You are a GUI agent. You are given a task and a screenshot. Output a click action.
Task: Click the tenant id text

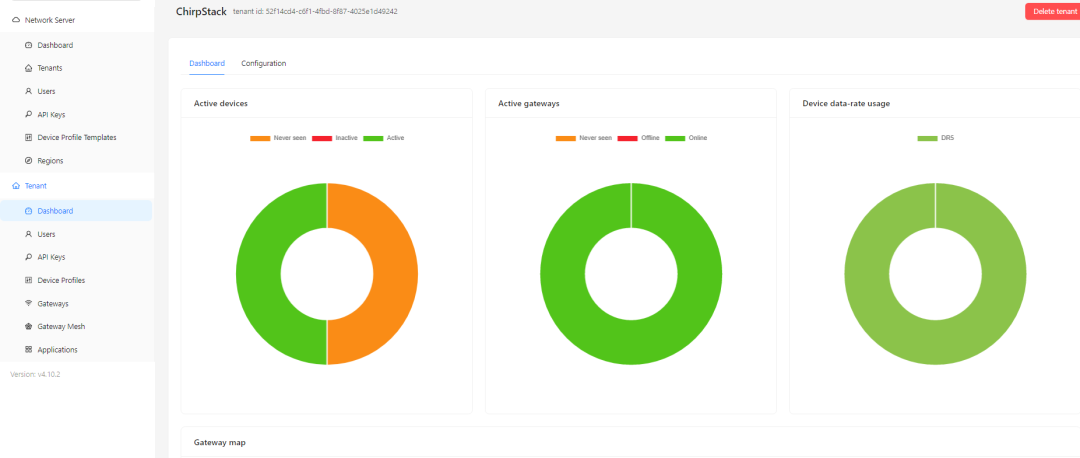(315, 12)
